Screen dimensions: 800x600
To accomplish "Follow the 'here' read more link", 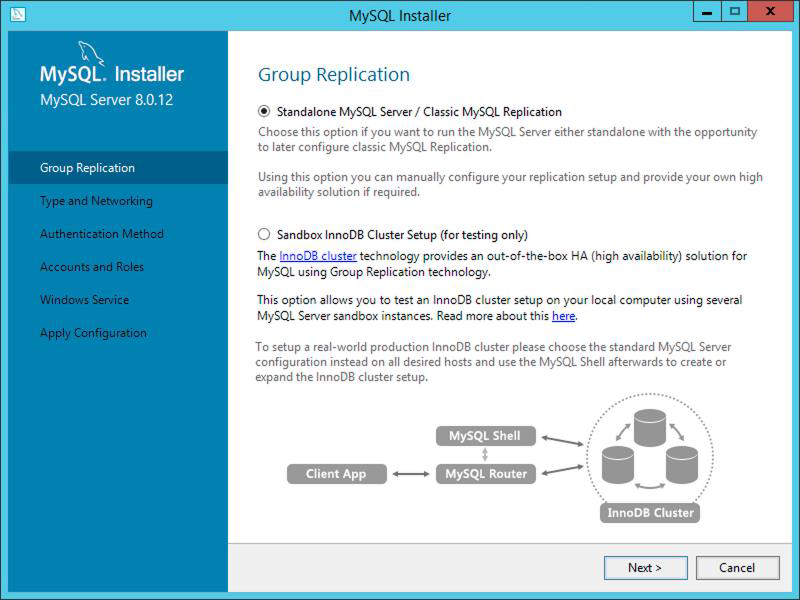I will tap(563, 316).
